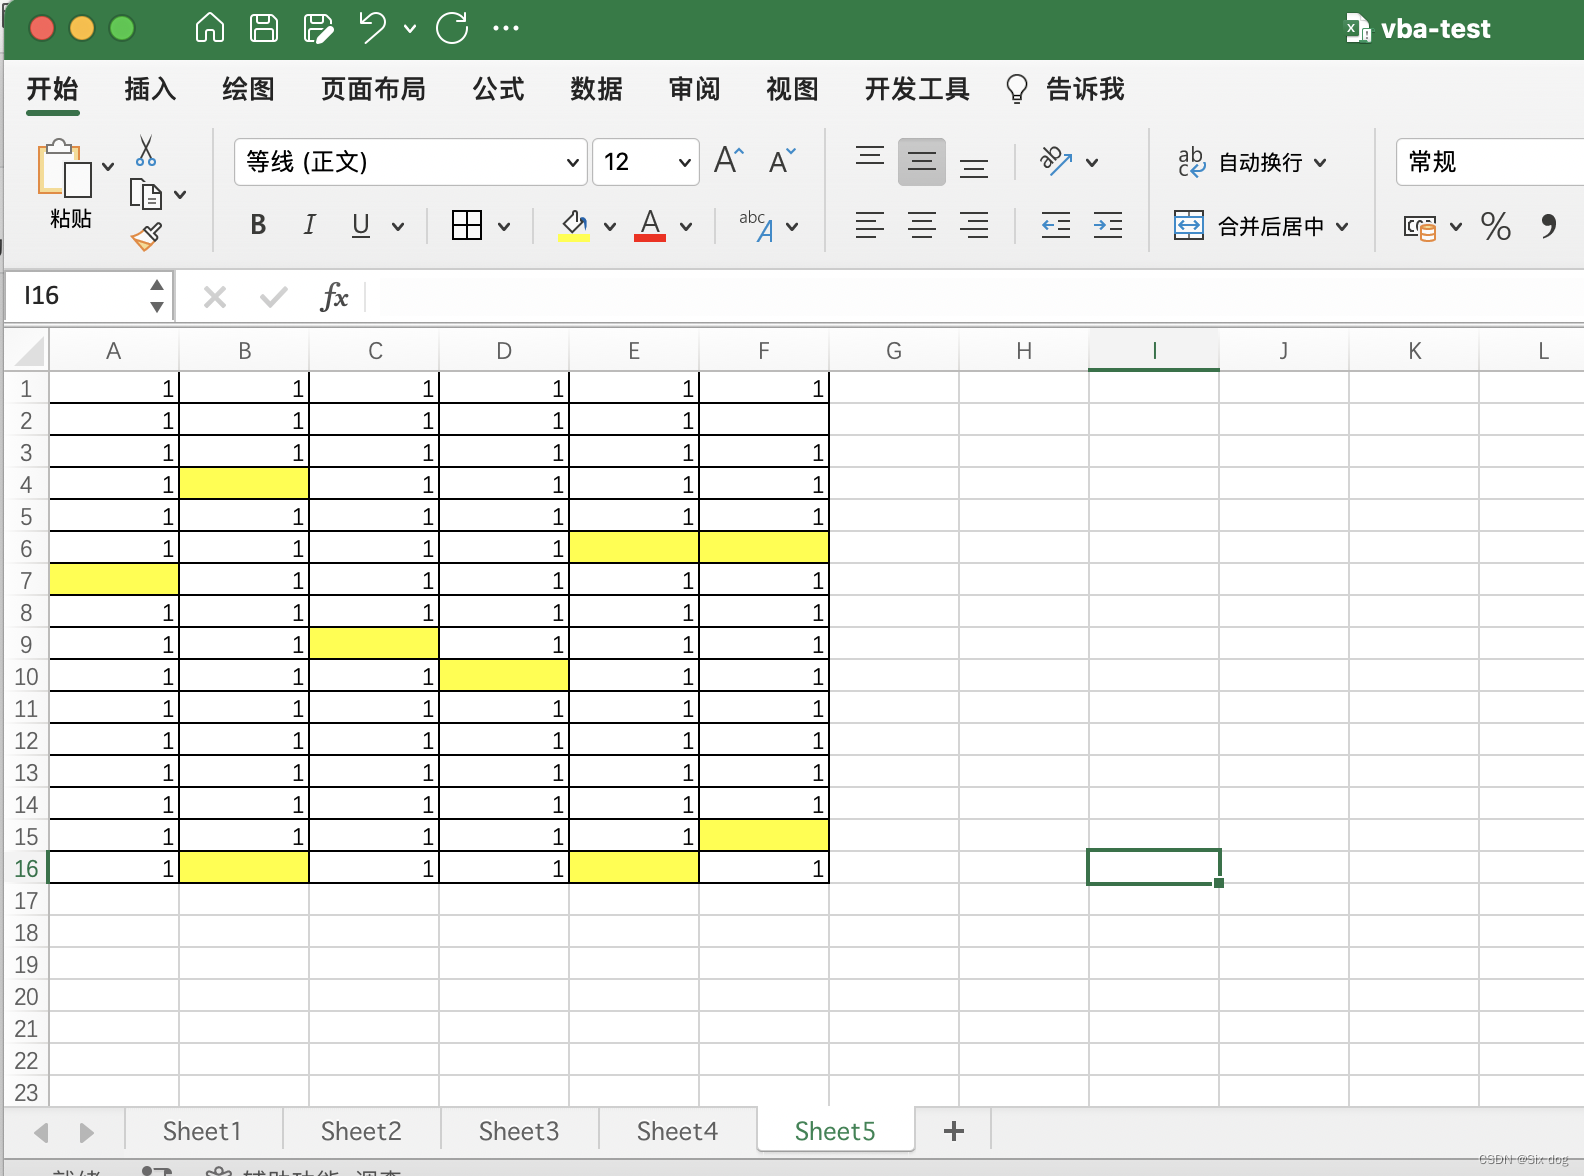The height and width of the screenshot is (1176, 1584).
Task: Click the accounting currency format icon
Action: [1420, 228]
